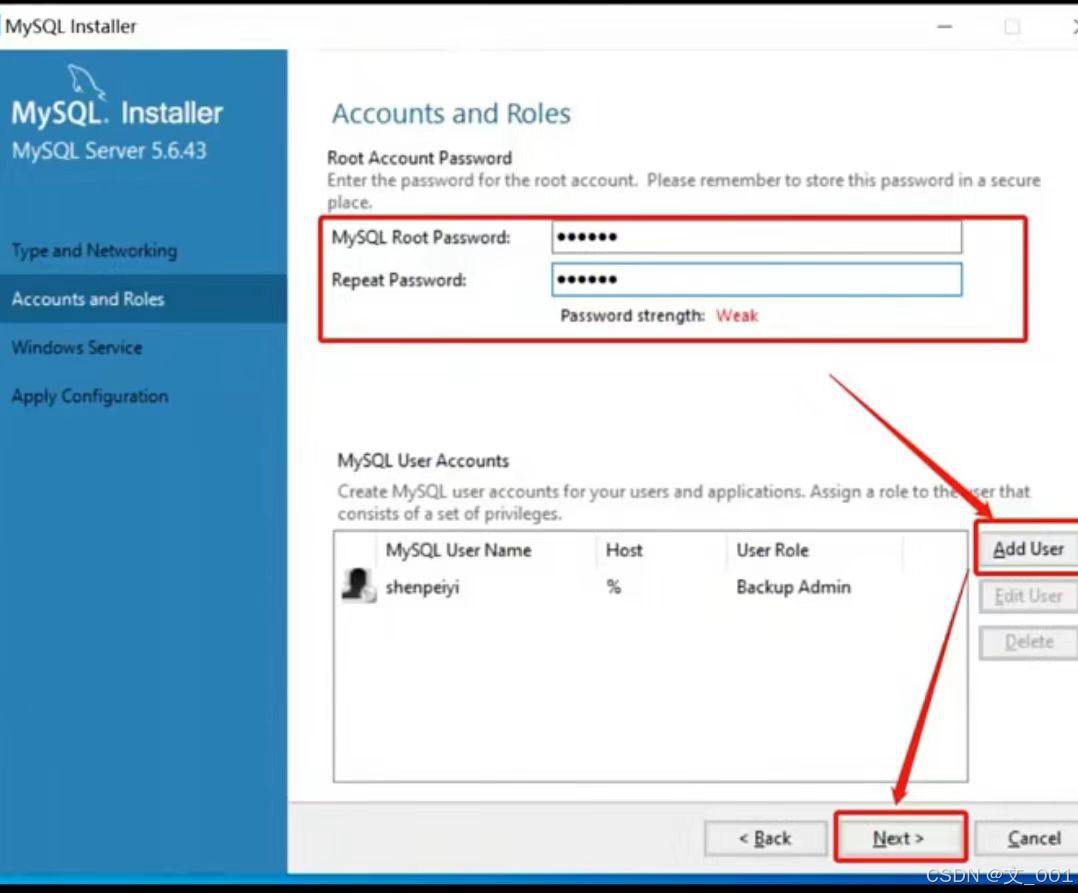Click the MySQL User Name column header
The image size is (1078, 893).
(x=459, y=551)
